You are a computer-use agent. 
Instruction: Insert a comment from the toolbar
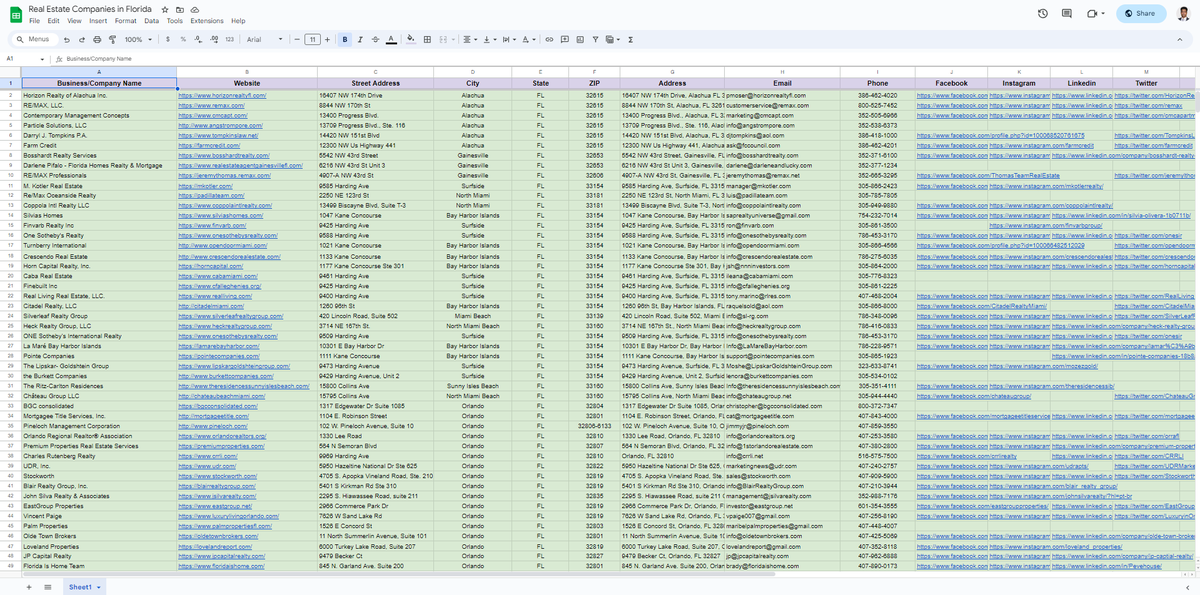pyautogui.click(x=565, y=39)
